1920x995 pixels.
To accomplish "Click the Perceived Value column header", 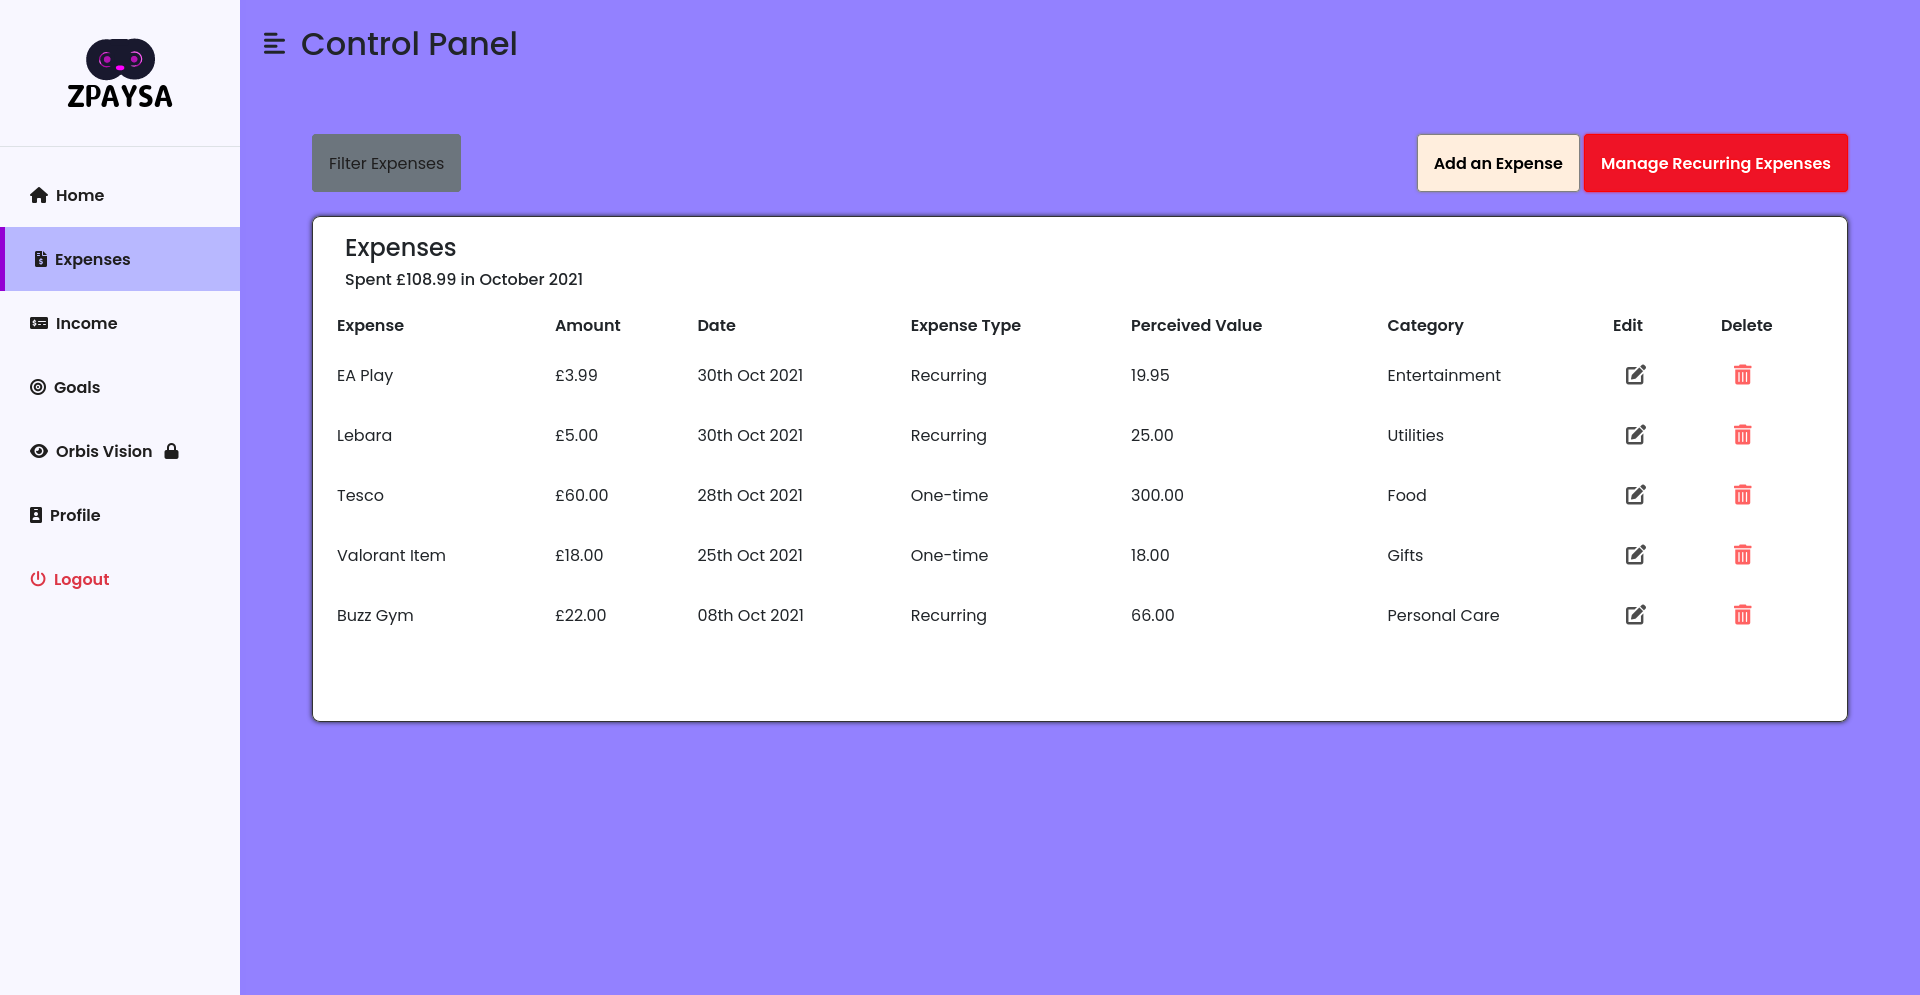I will 1196,325.
